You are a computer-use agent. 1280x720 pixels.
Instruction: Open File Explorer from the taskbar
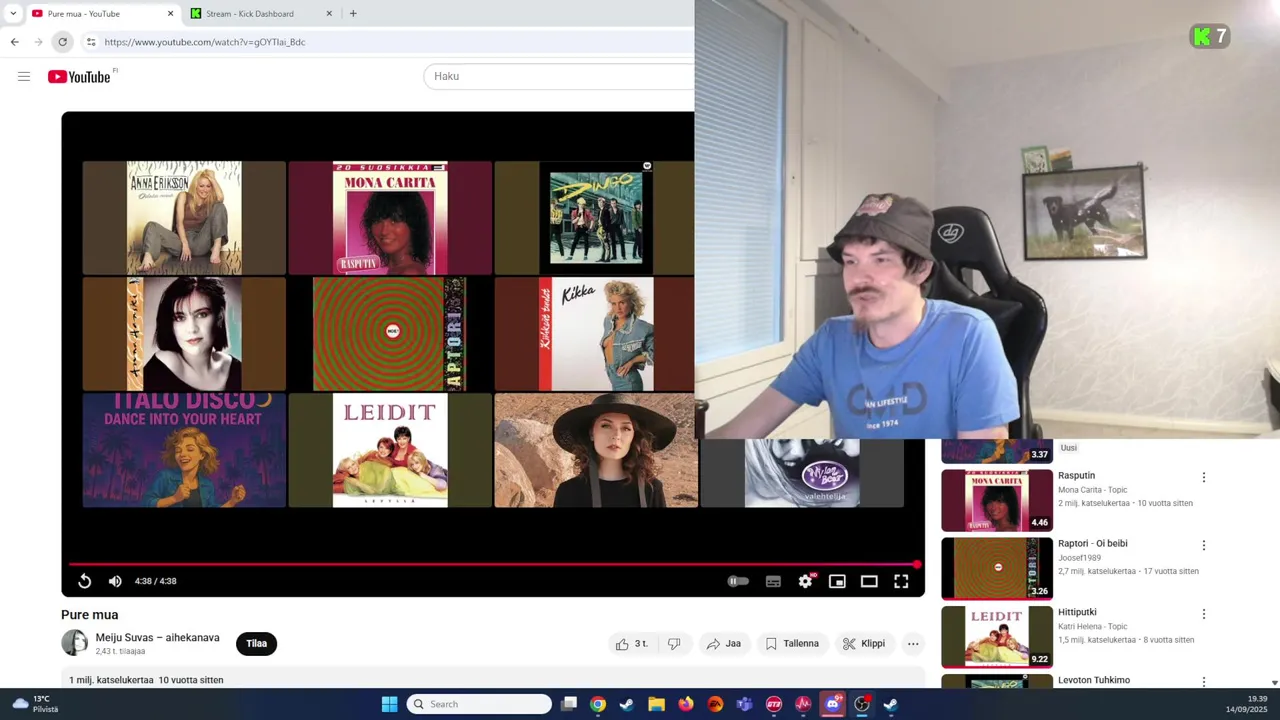coord(656,704)
